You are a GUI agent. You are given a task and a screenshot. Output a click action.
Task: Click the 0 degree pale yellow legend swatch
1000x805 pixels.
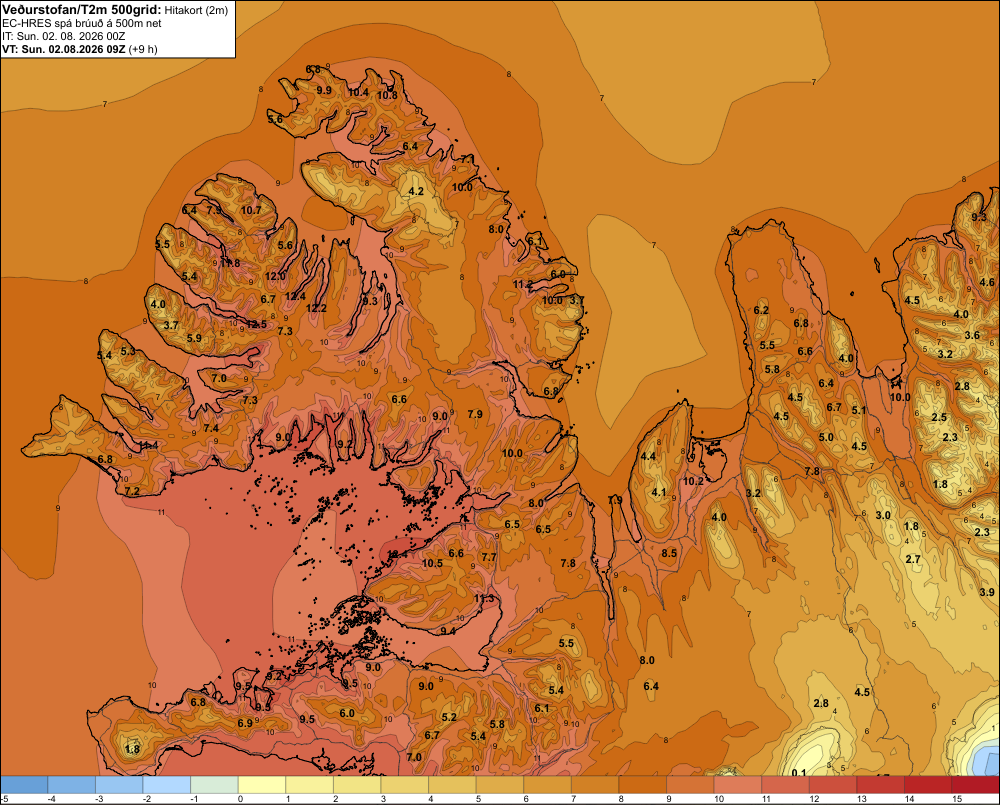[261, 785]
